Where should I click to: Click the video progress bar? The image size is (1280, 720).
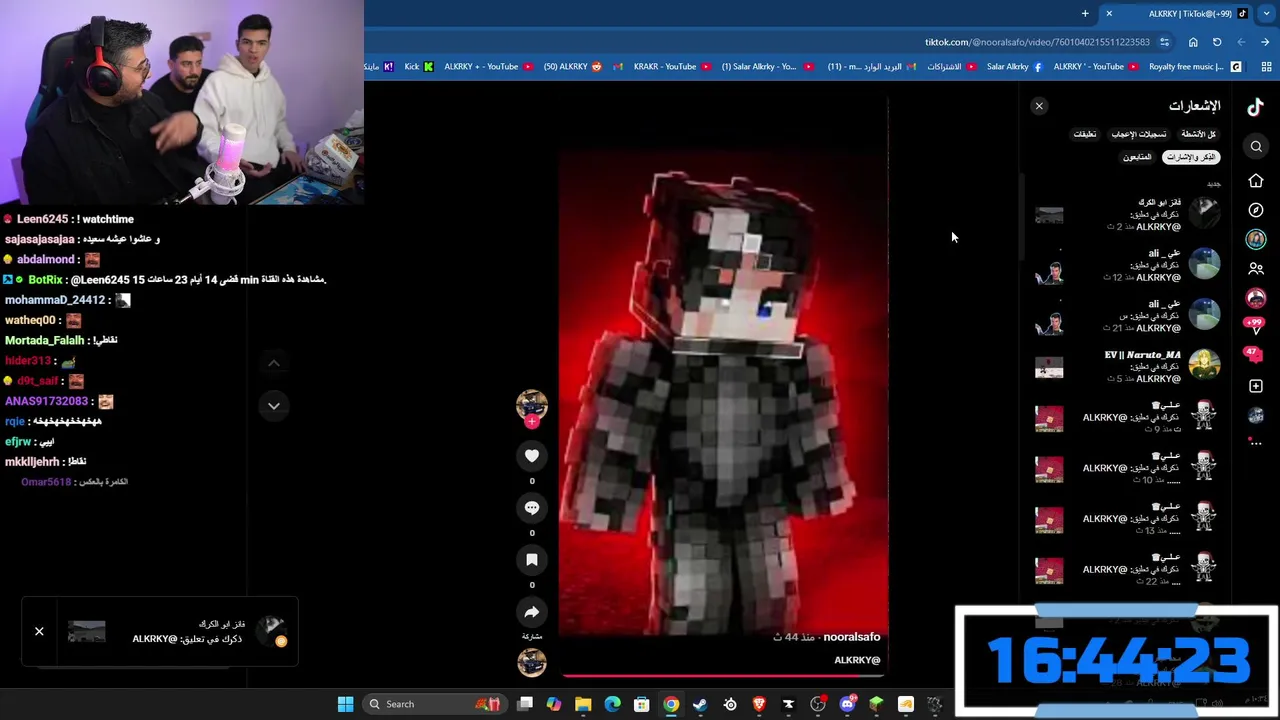coord(723,676)
